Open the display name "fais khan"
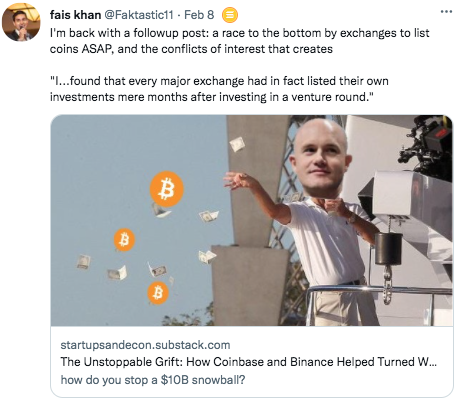Viewport: 464px width, 406px height. 75,15
